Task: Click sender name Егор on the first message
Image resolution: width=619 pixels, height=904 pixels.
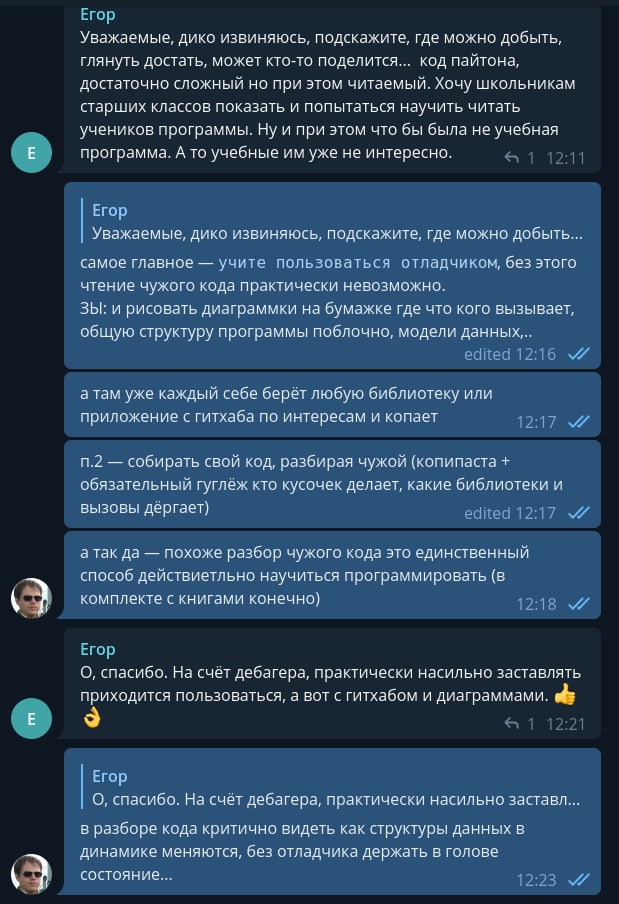Action: tap(98, 14)
